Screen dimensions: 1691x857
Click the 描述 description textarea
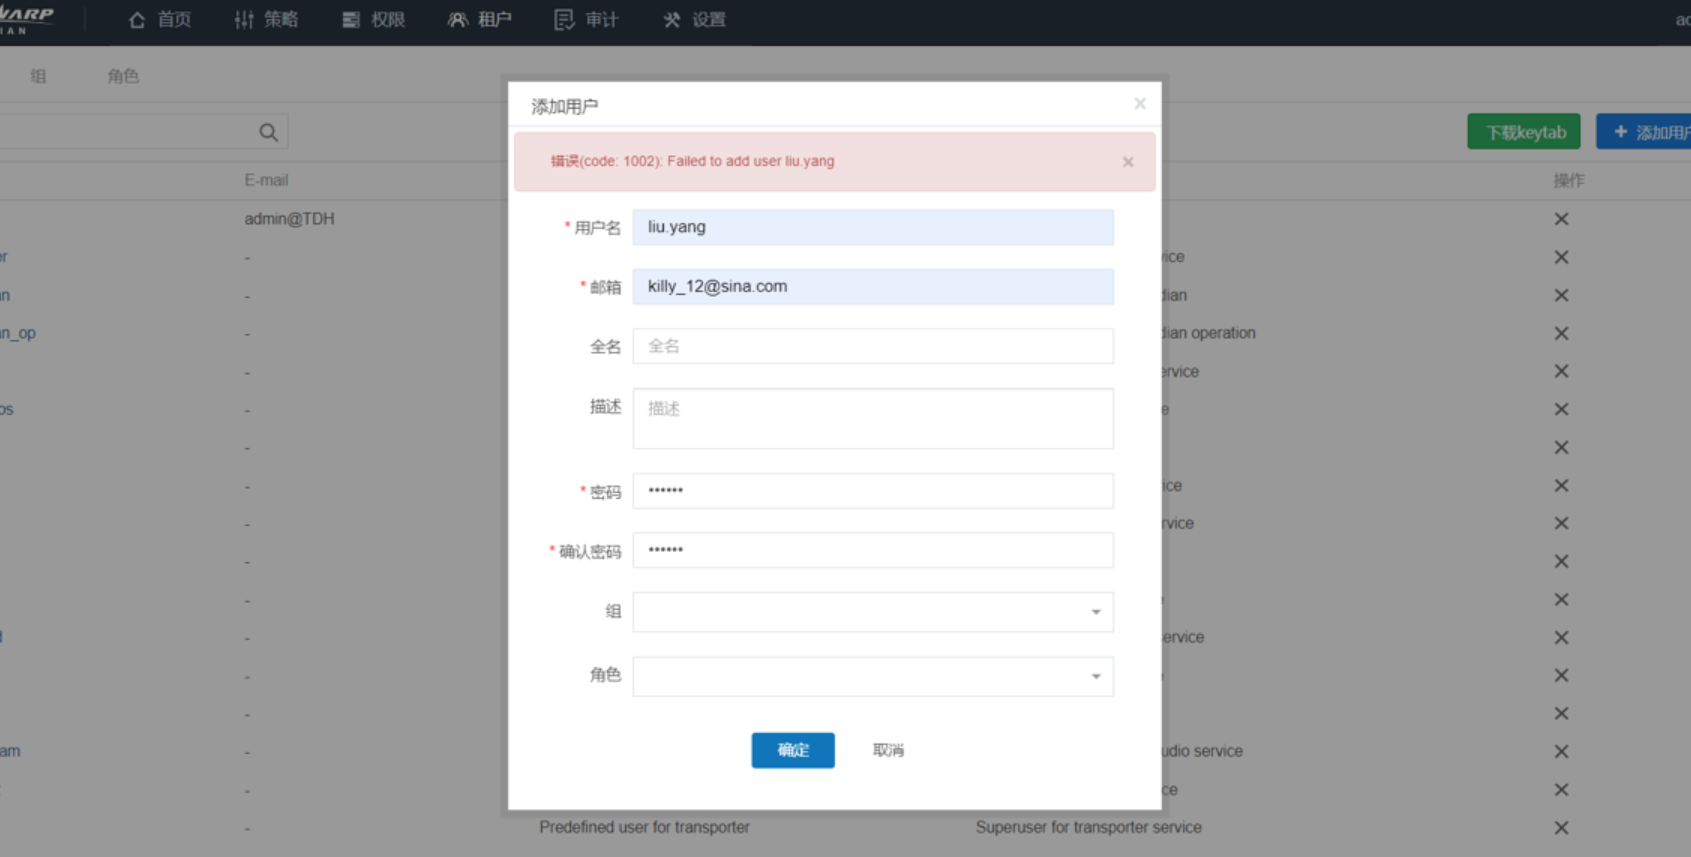pos(872,418)
